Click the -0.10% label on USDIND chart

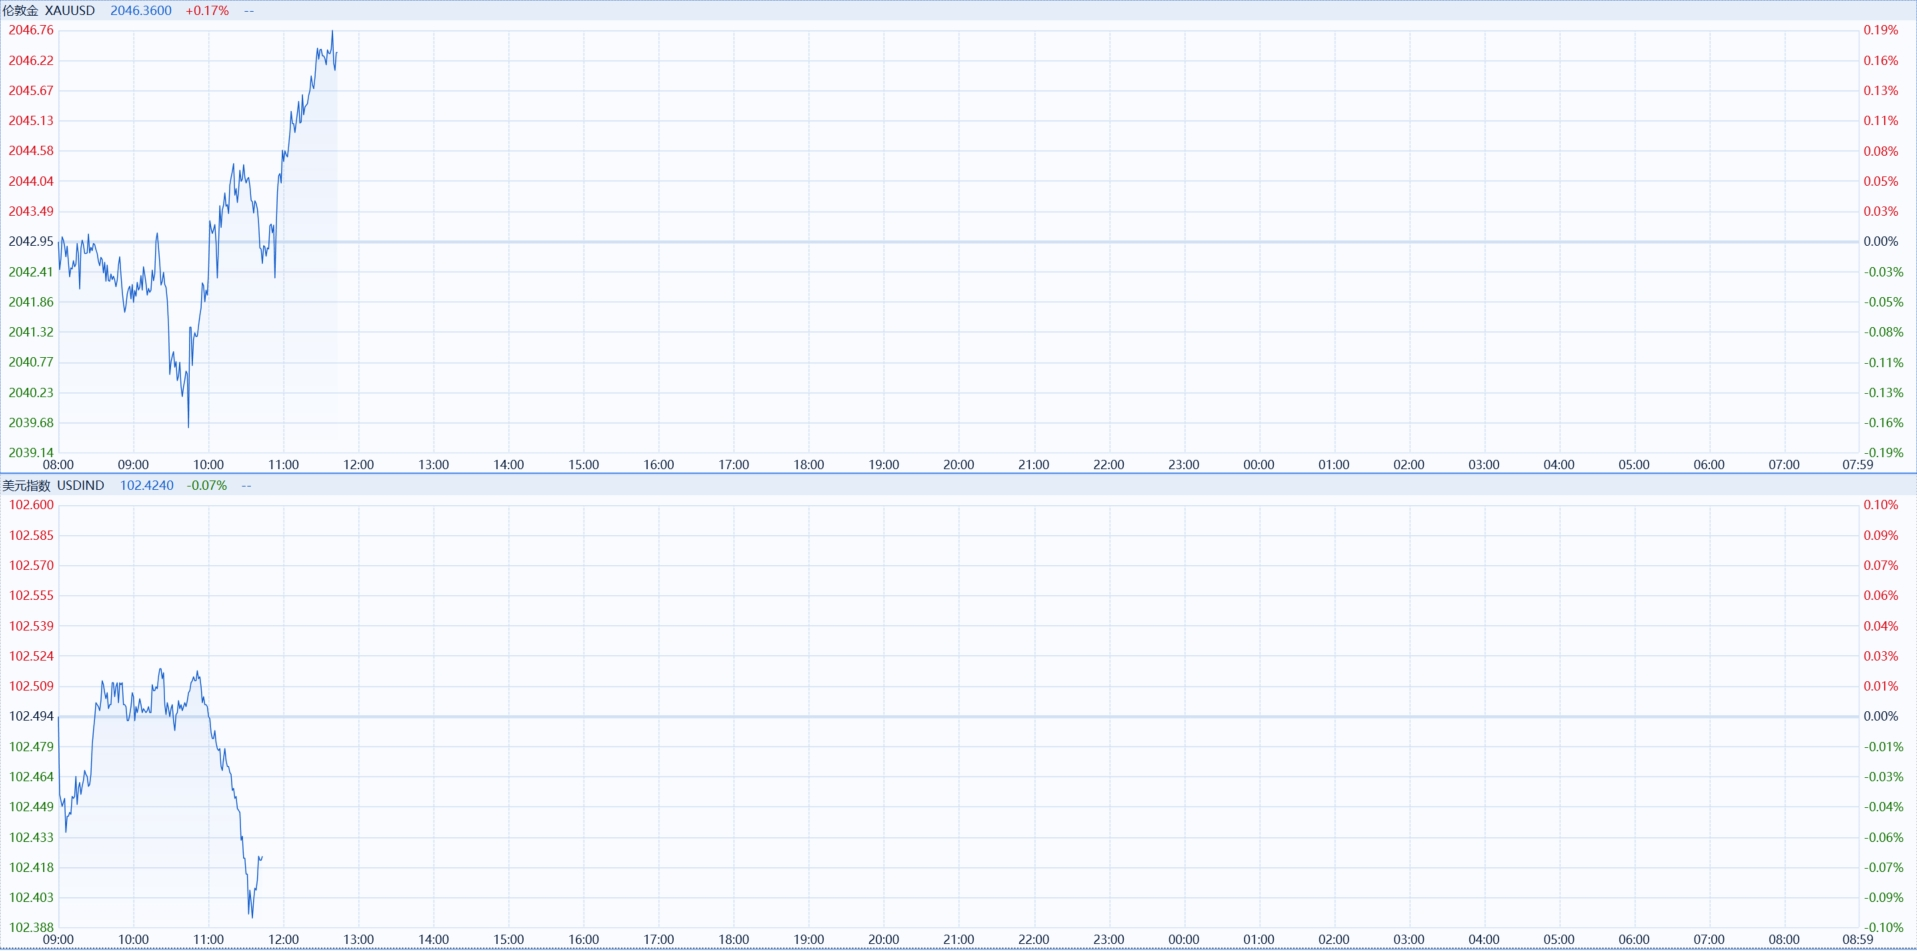(1883, 928)
